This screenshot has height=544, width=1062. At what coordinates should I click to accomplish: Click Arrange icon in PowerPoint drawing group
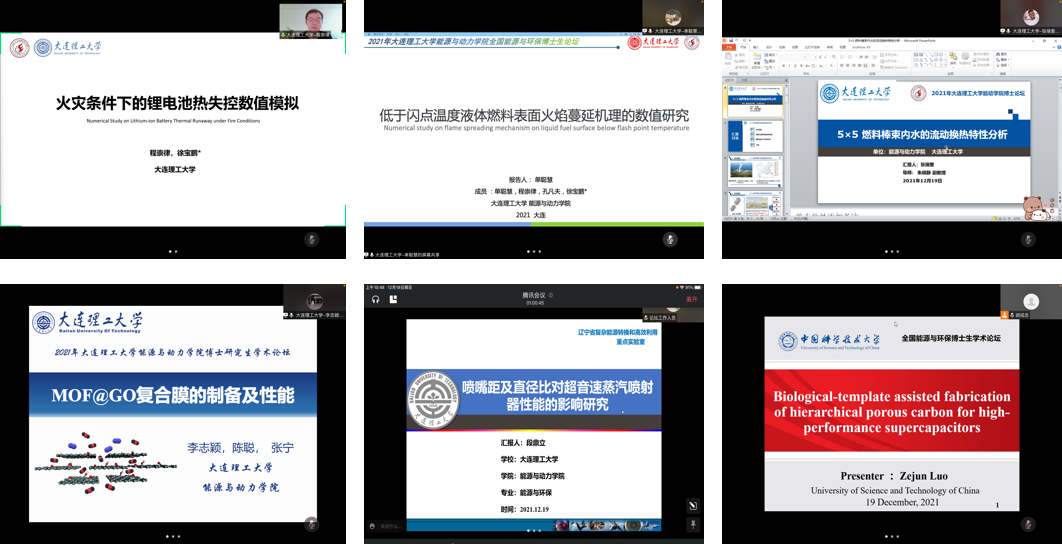coord(953,58)
